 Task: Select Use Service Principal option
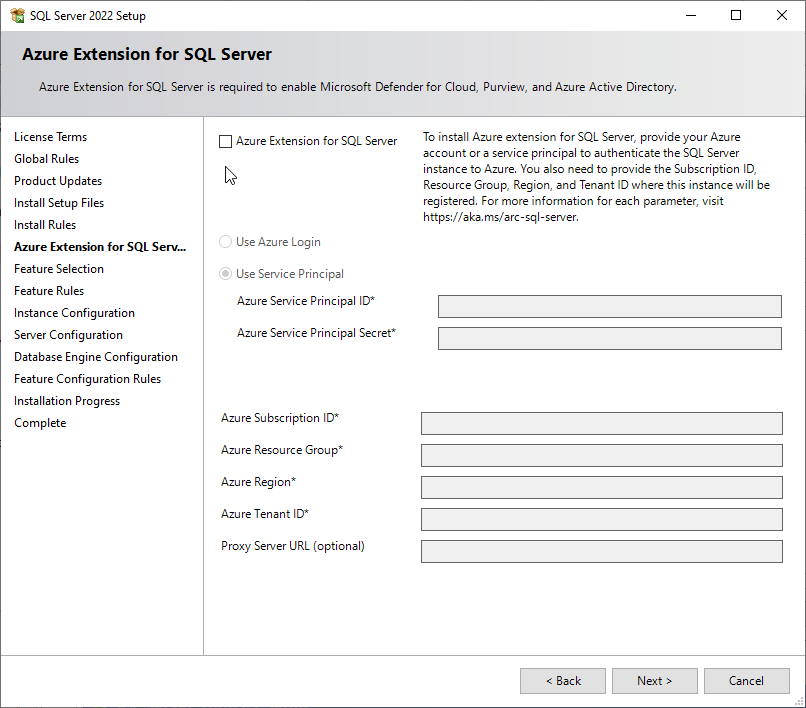click(x=226, y=274)
